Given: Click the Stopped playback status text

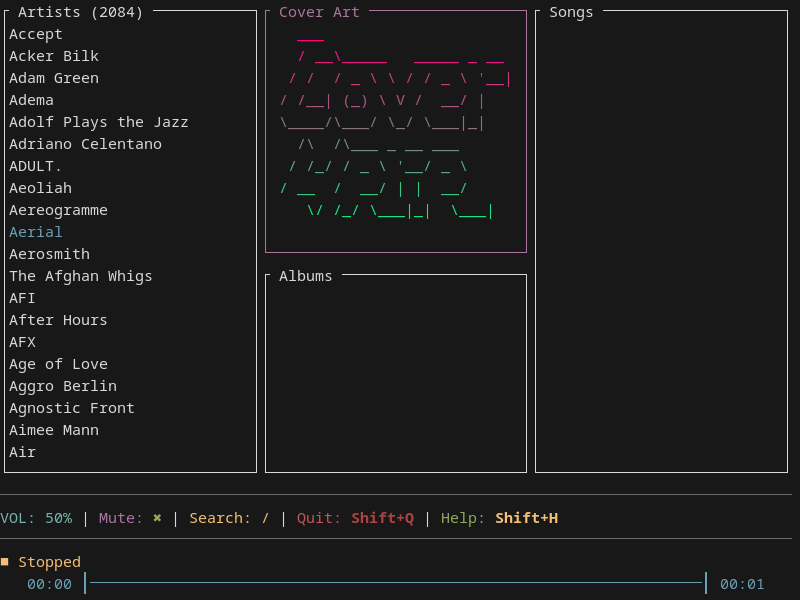Looking at the screenshot, I should point(49,562).
